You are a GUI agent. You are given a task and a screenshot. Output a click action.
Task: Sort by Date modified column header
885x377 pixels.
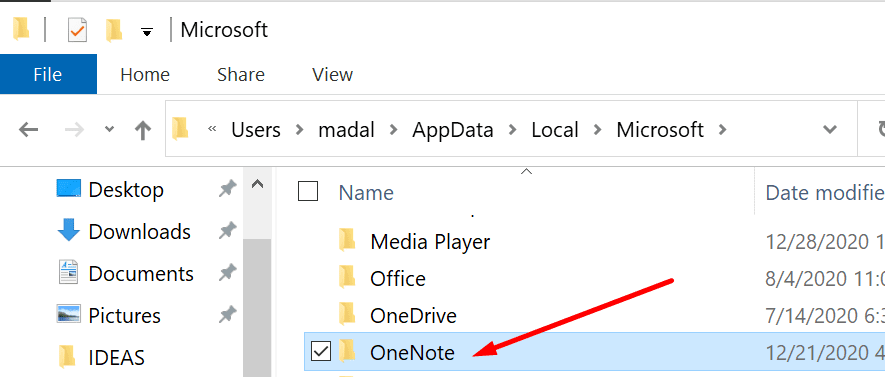825,193
